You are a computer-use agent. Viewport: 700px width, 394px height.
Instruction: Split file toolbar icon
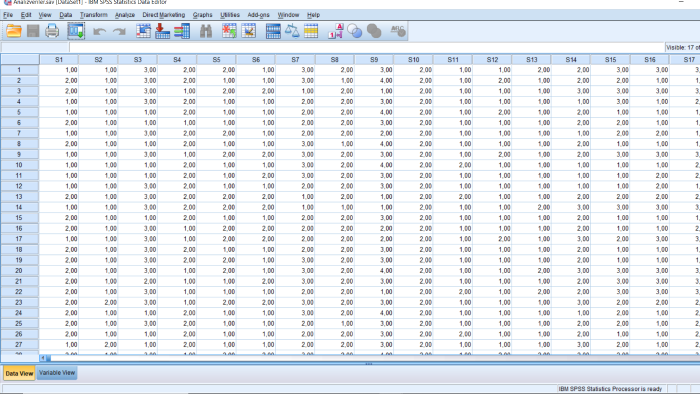pyautogui.click(x=273, y=31)
